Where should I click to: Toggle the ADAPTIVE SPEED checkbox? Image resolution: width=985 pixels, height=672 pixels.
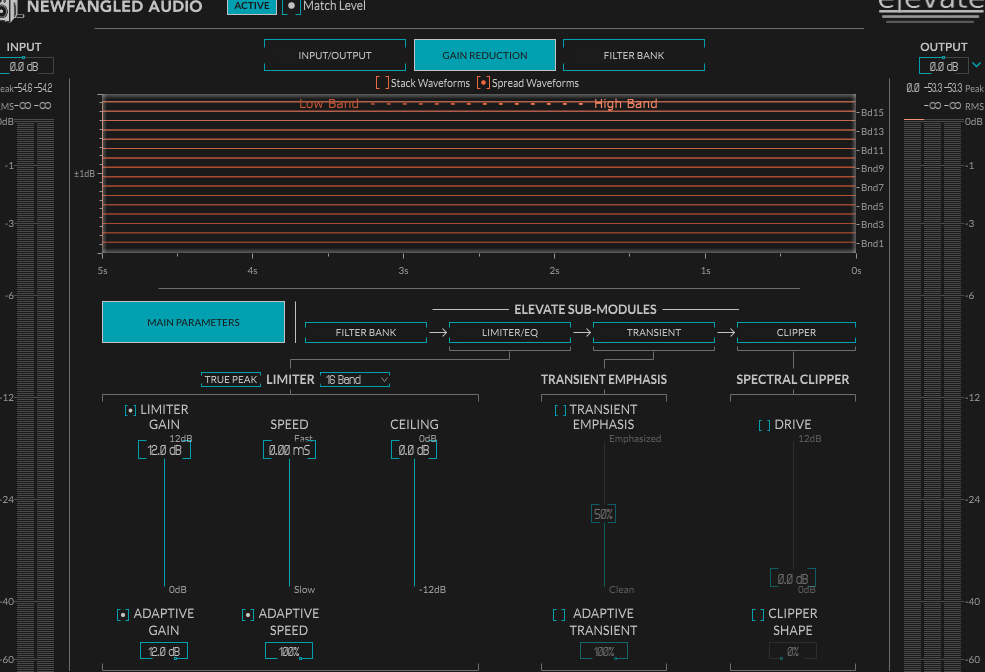tap(248, 614)
